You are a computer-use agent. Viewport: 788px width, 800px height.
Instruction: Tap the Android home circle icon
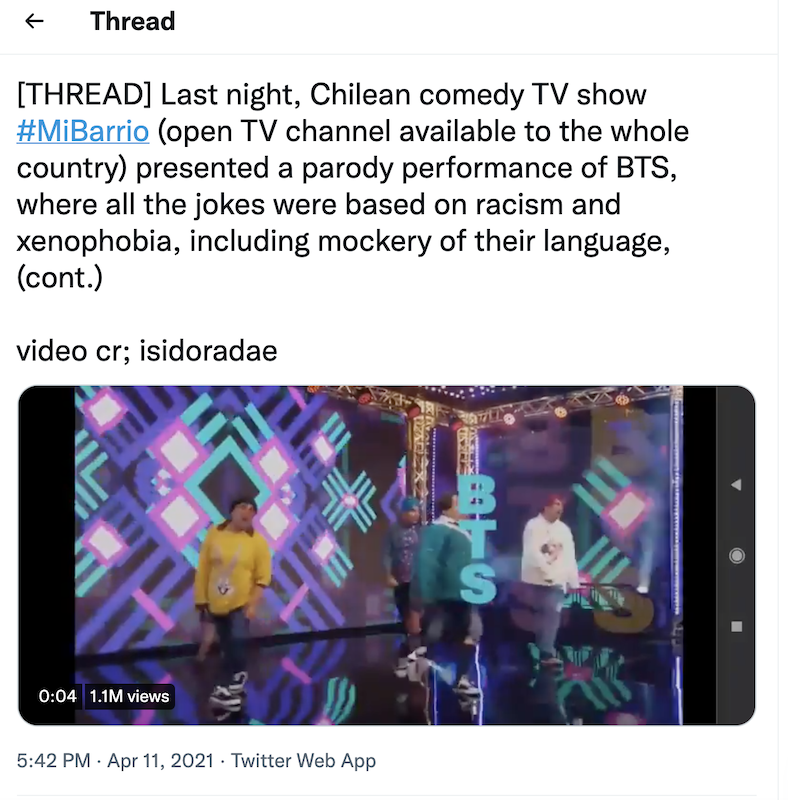[737, 556]
